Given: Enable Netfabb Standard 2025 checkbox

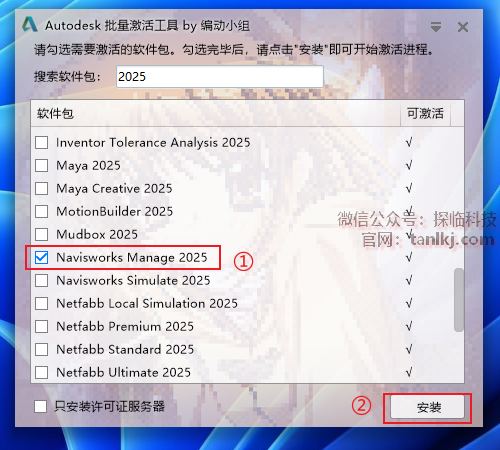Looking at the screenshot, I should tap(41, 349).
